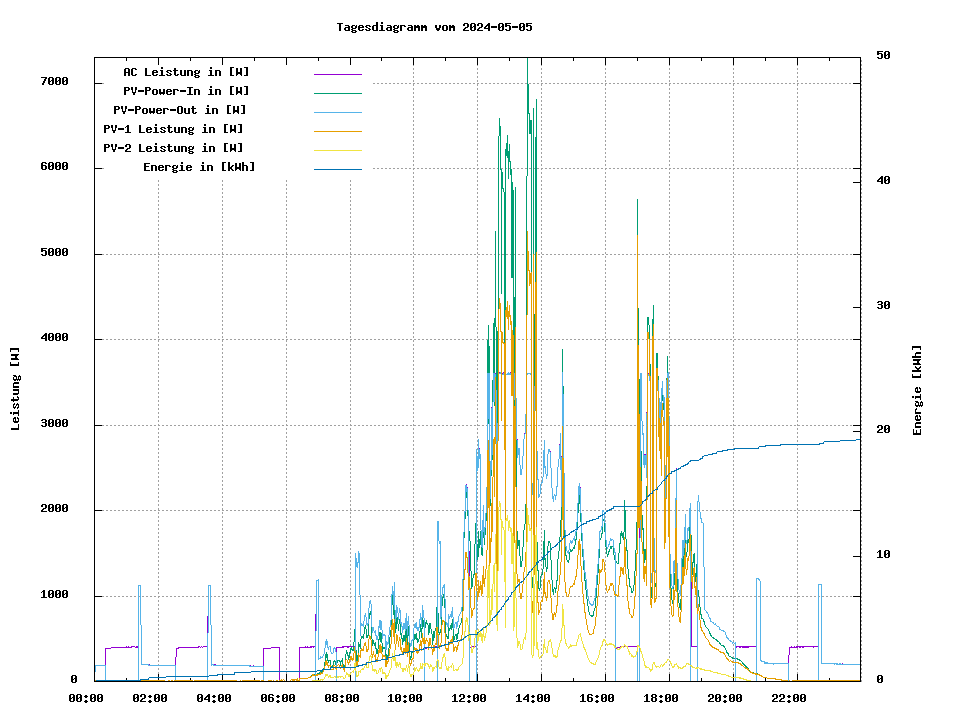Select the PV-Power-Out legend entry text

(181, 110)
